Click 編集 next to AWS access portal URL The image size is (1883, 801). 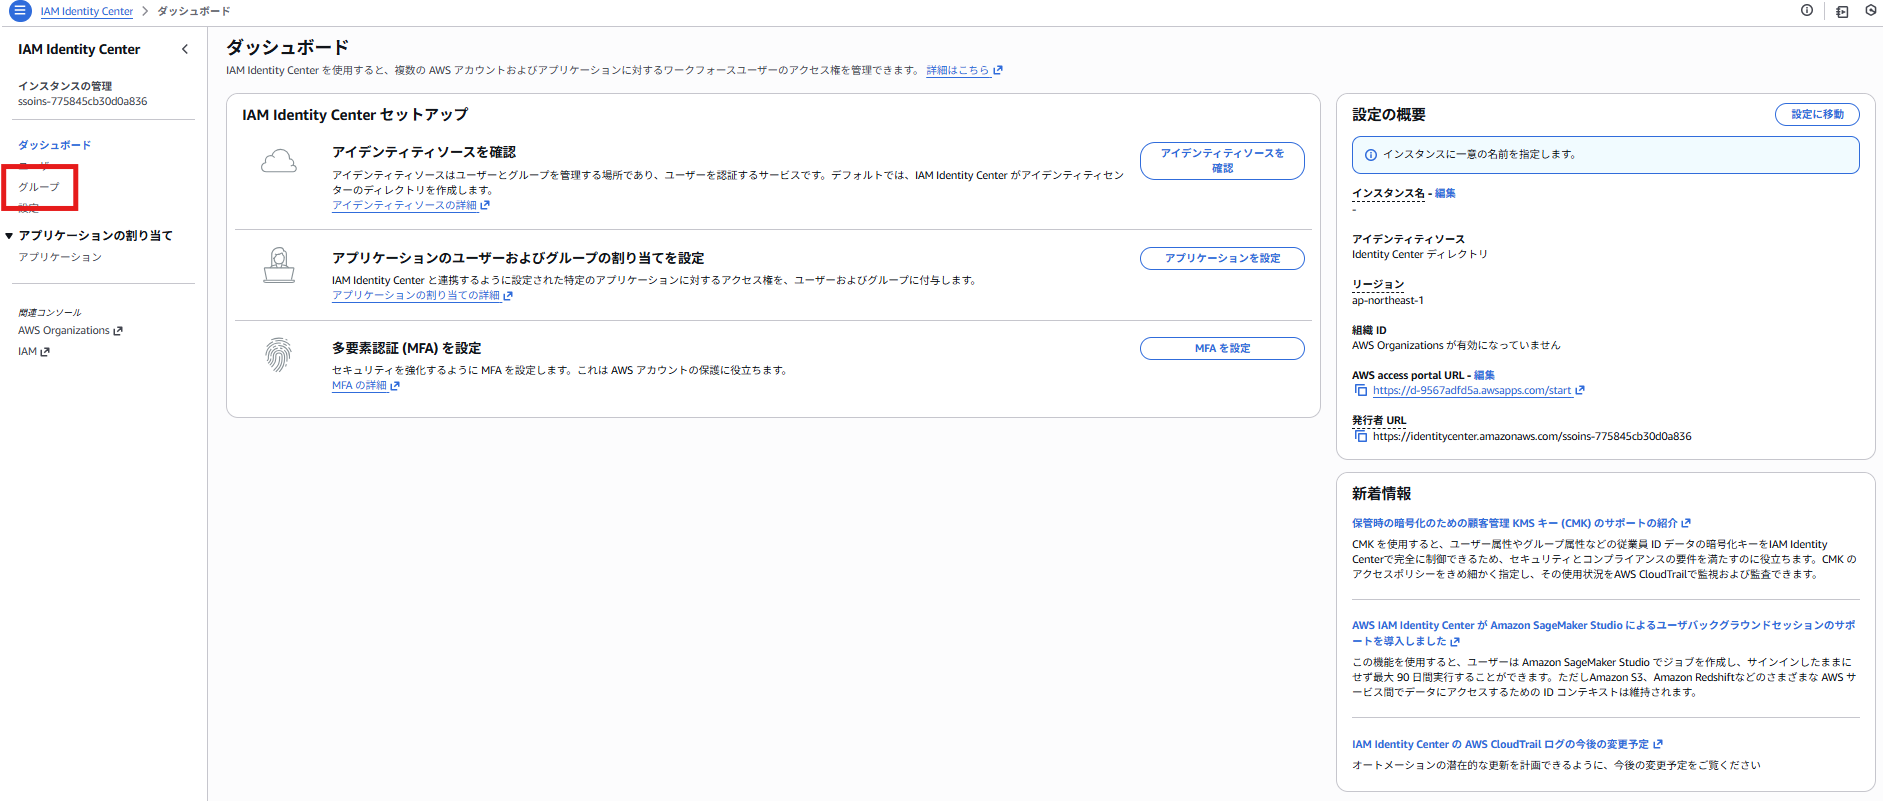pyautogui.click(x=1484, y=376)
